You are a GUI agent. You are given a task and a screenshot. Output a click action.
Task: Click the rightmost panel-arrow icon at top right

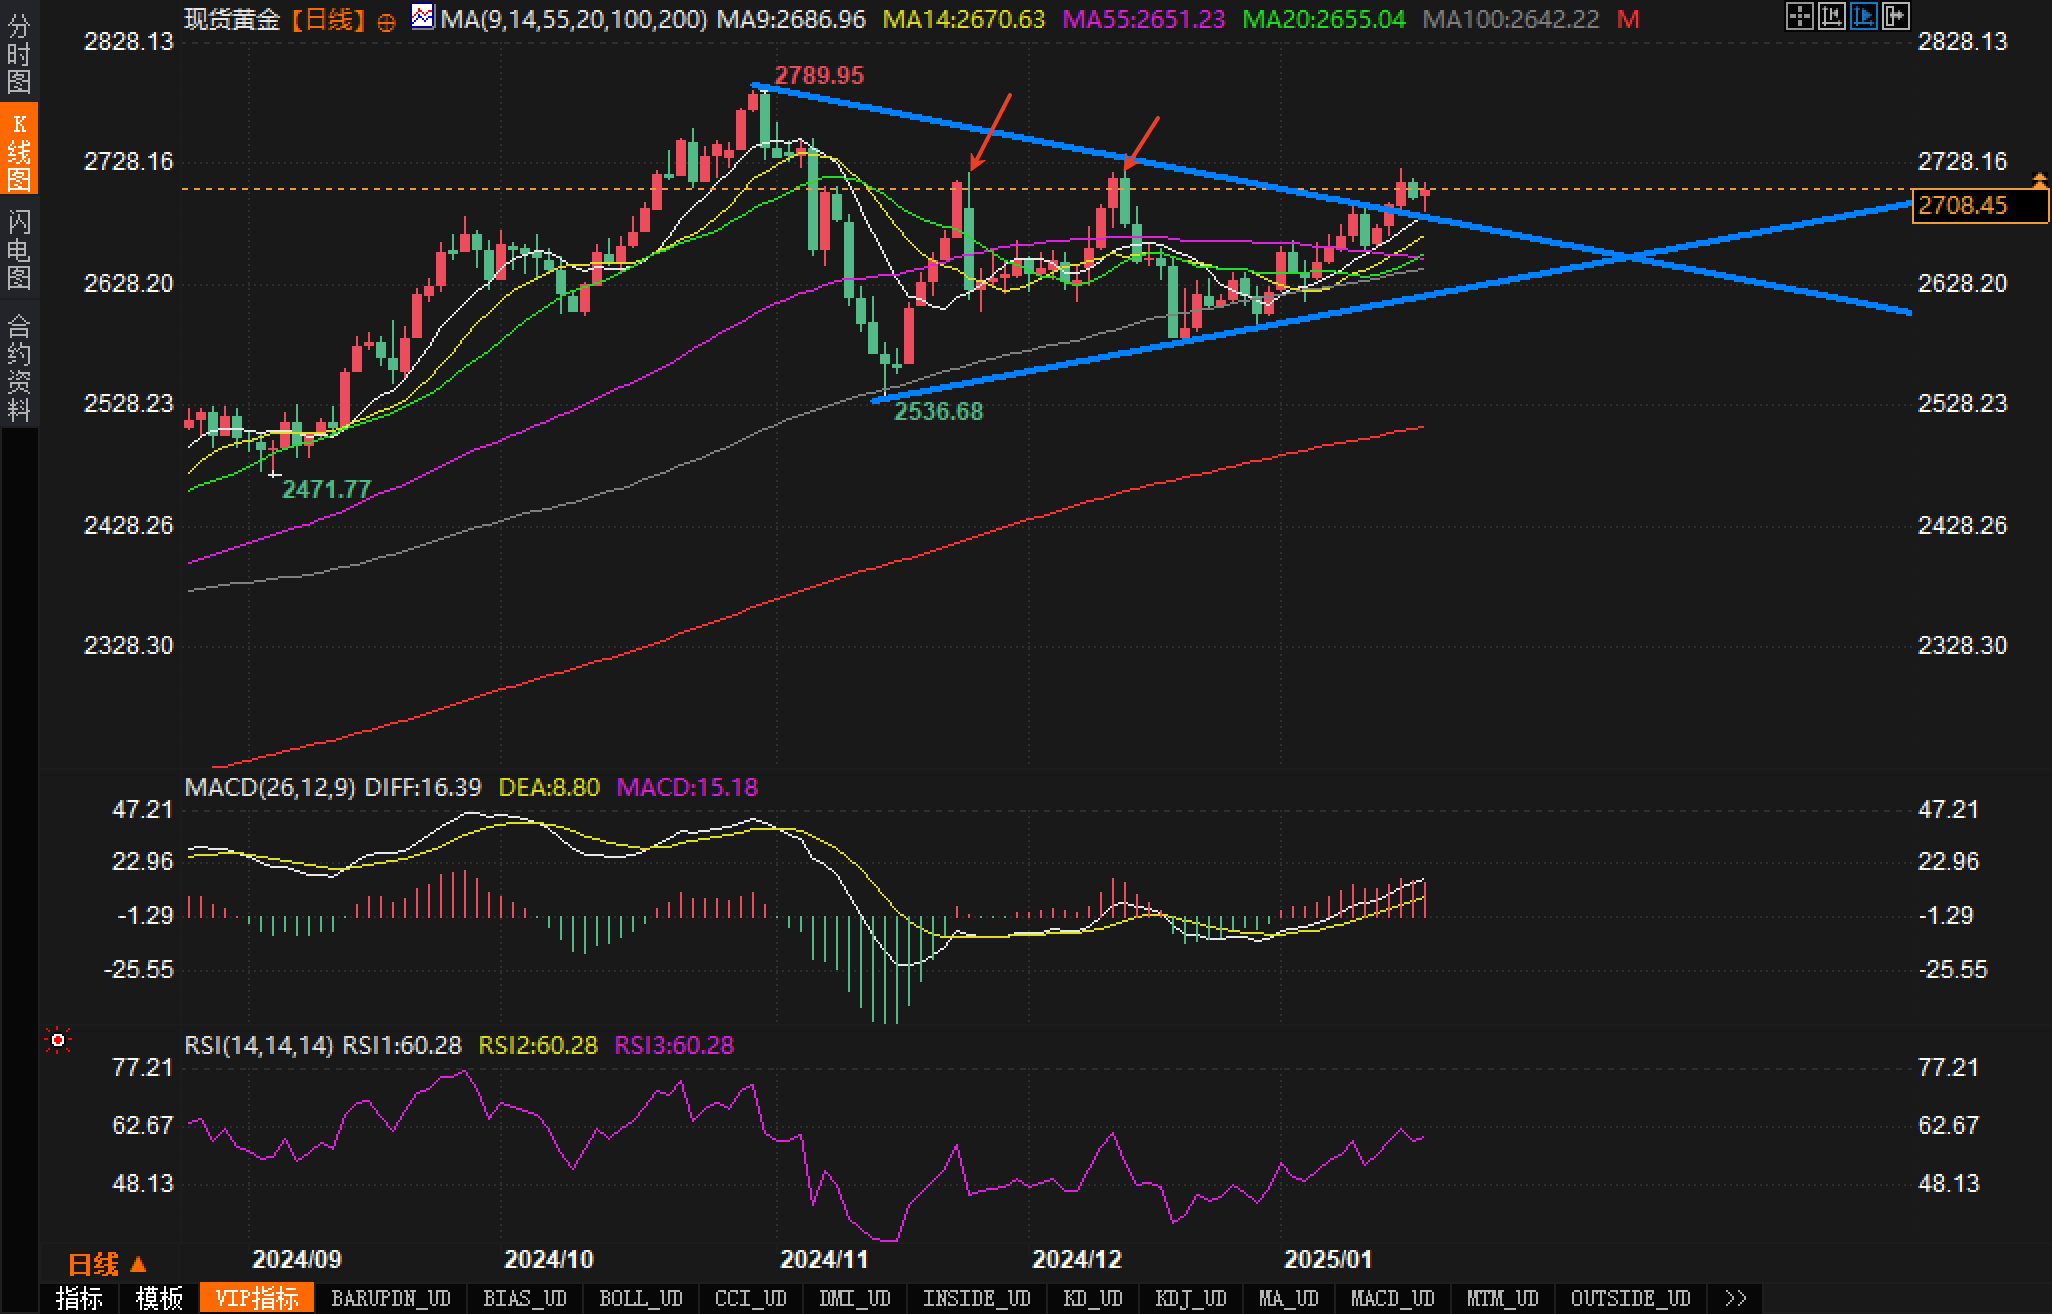(1895, 16)
